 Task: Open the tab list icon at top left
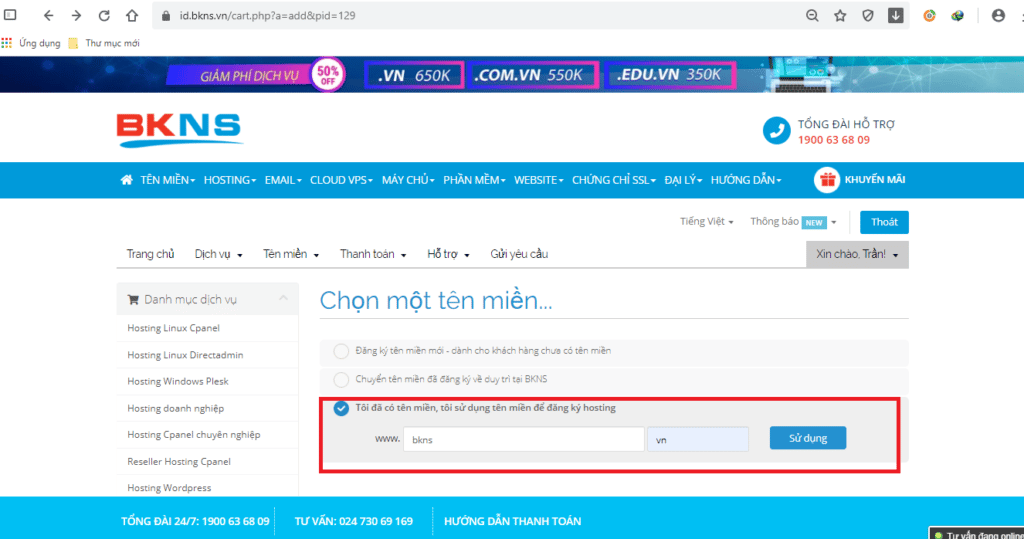[x=10, y=14]
